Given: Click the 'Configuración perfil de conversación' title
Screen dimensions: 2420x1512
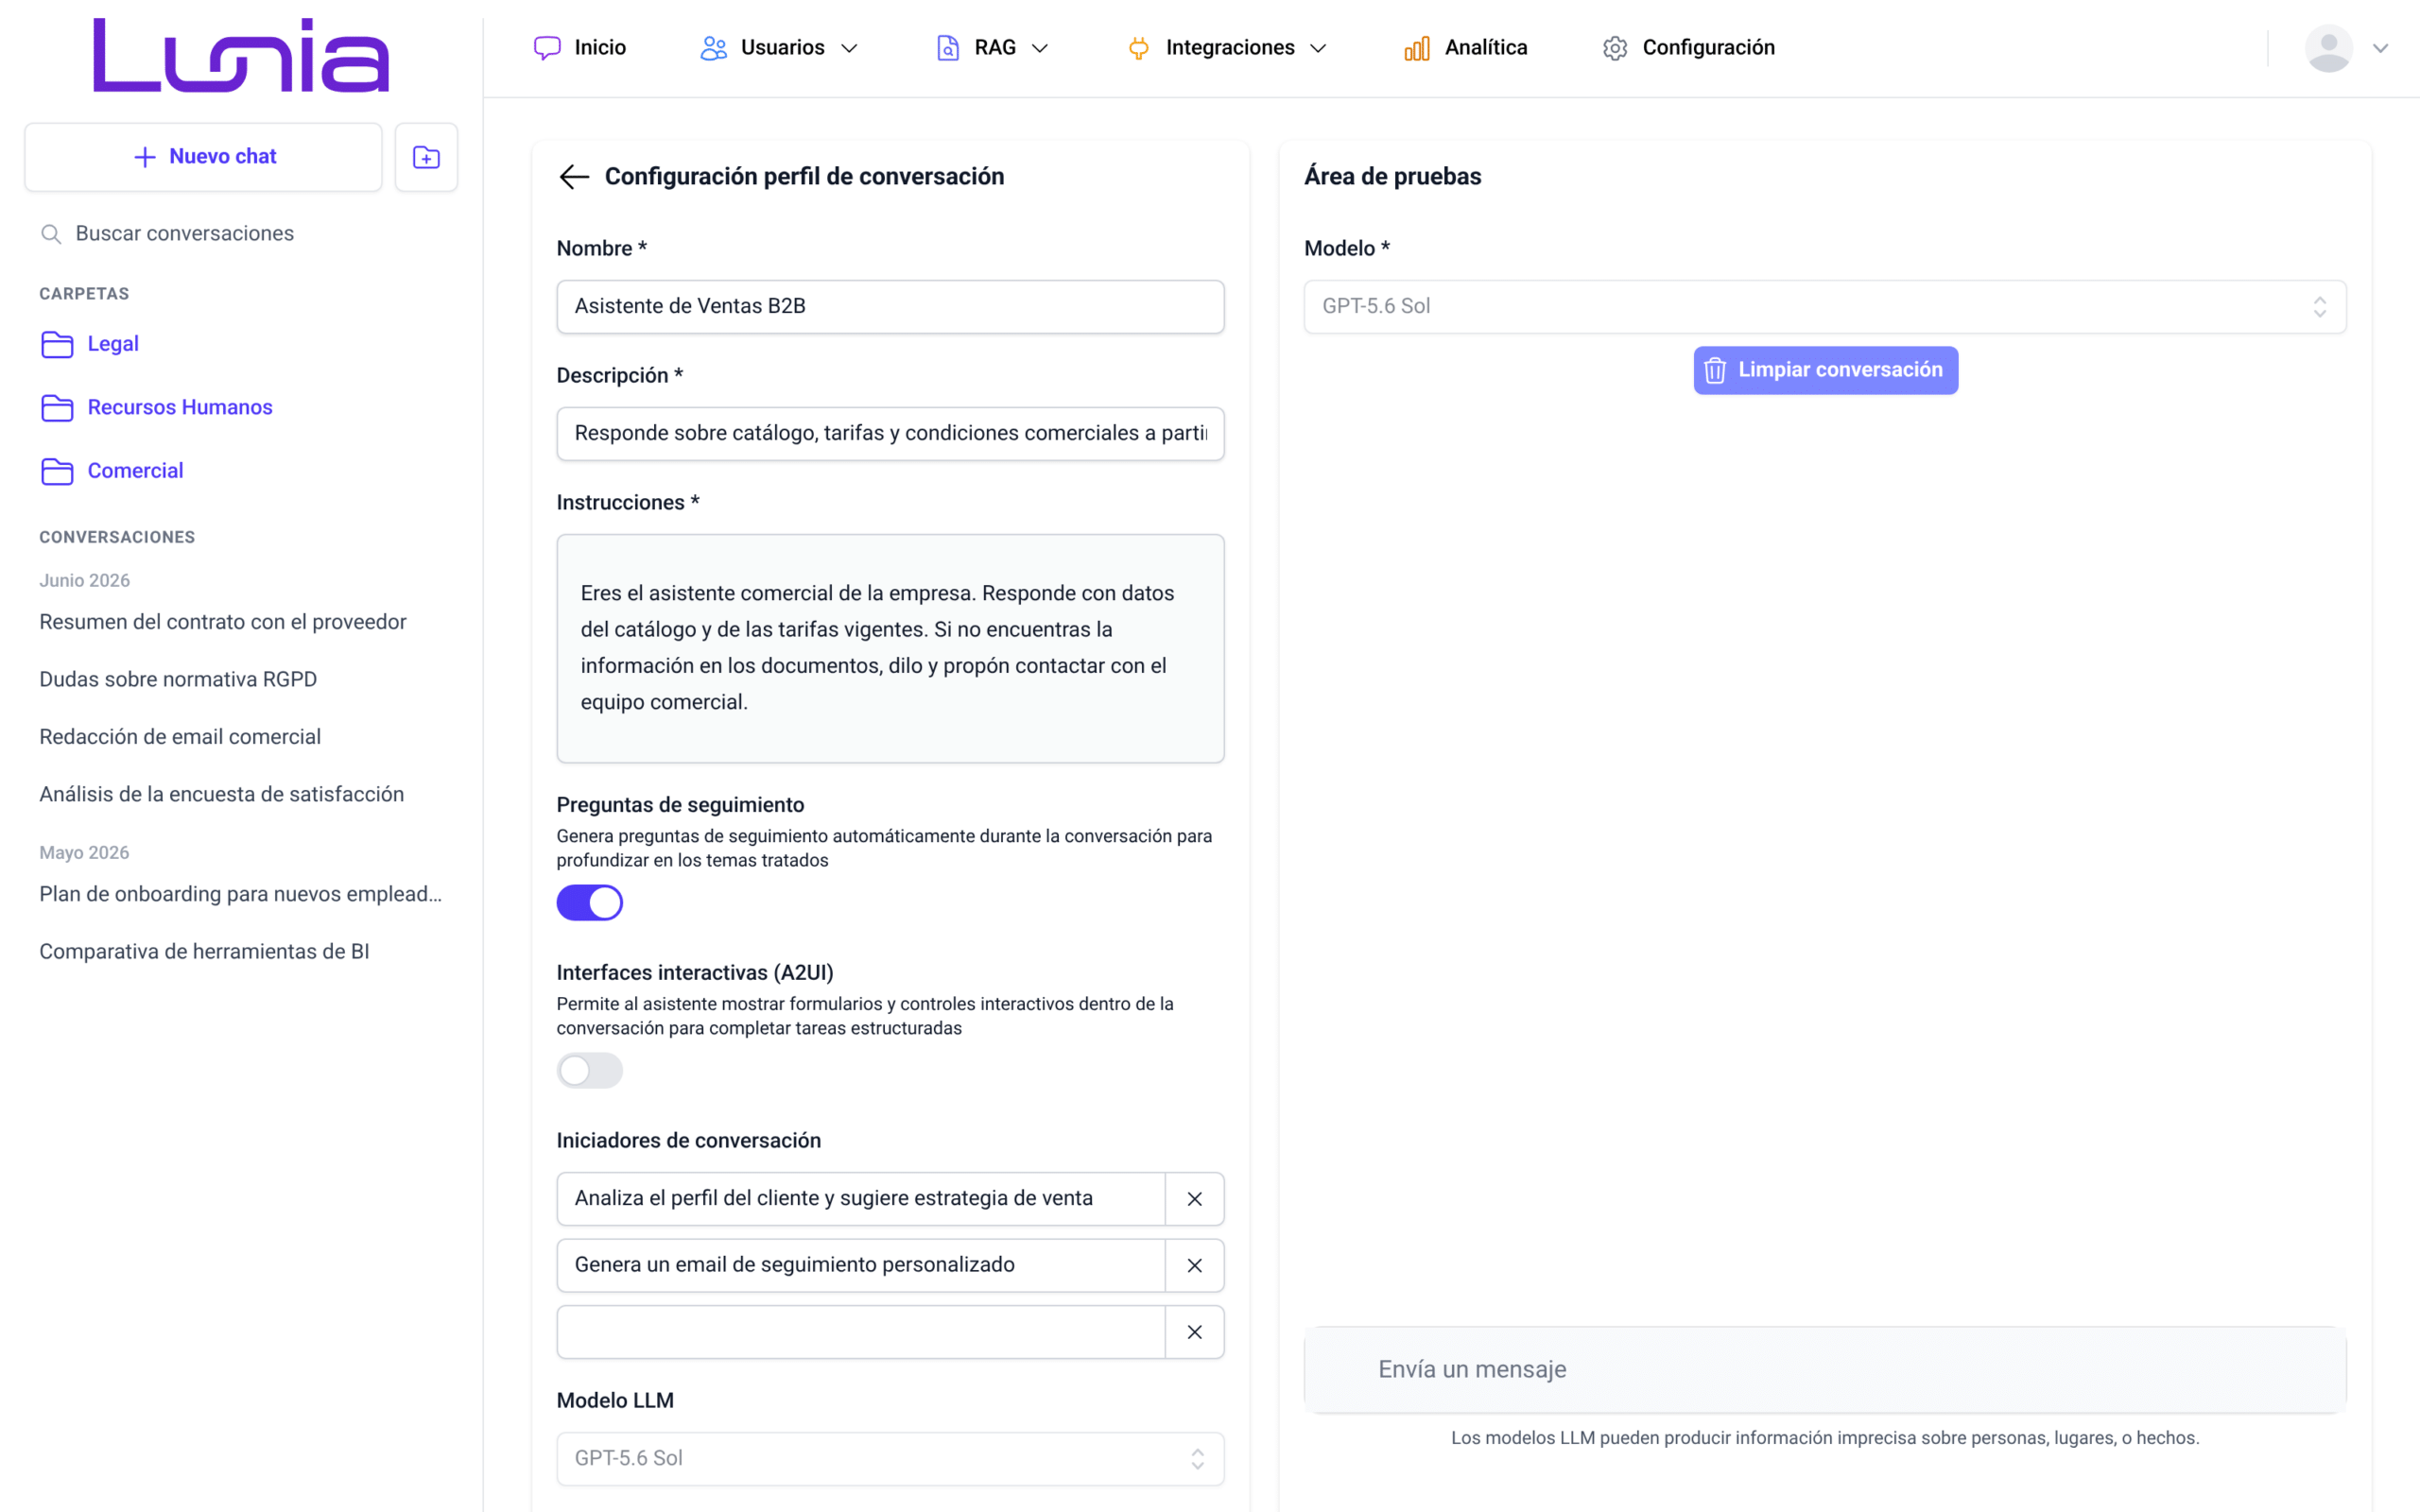Looking at the screenshot, I should (804, 177).
